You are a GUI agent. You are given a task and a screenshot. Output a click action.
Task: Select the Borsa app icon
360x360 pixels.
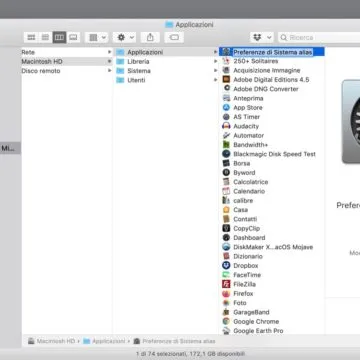(226, 163)
